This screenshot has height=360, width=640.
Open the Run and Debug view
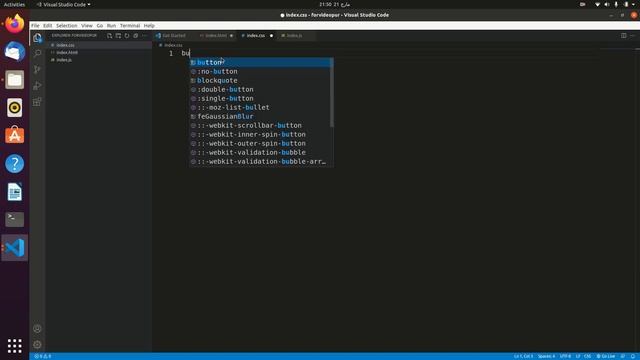37,86
